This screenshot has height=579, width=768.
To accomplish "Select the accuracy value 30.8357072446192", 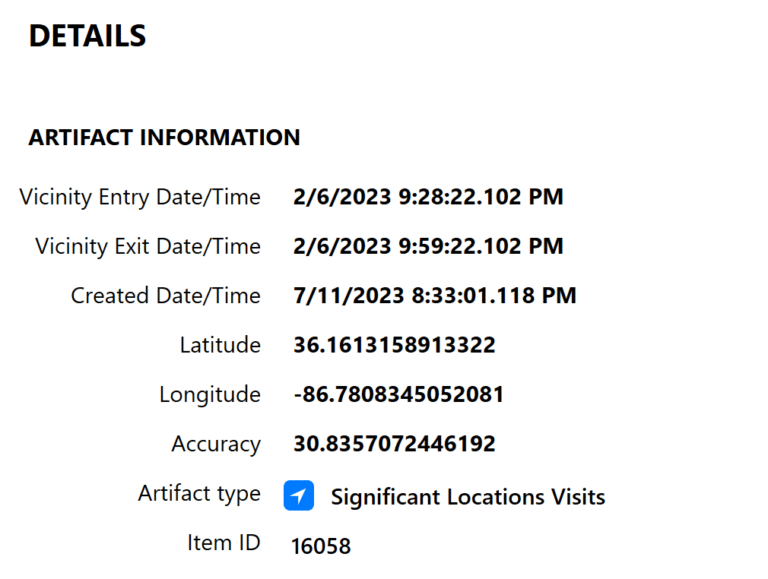I will click(394, 444).
